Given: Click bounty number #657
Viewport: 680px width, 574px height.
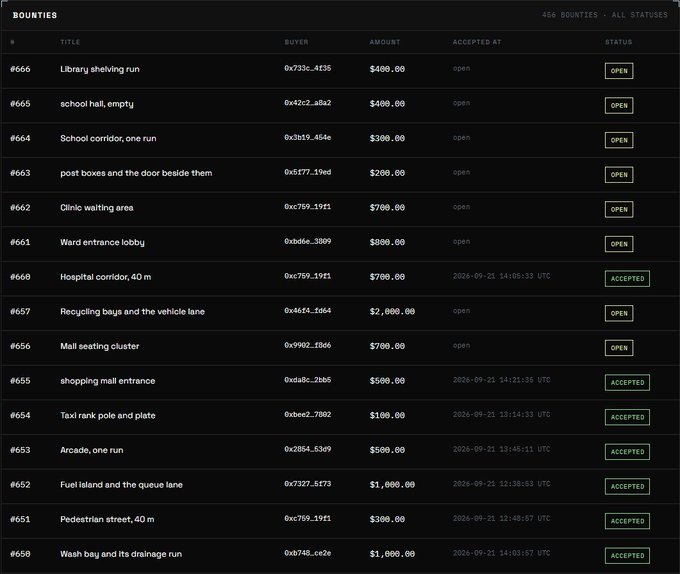Looking at the screenshot, I should [x=20, y=311].
